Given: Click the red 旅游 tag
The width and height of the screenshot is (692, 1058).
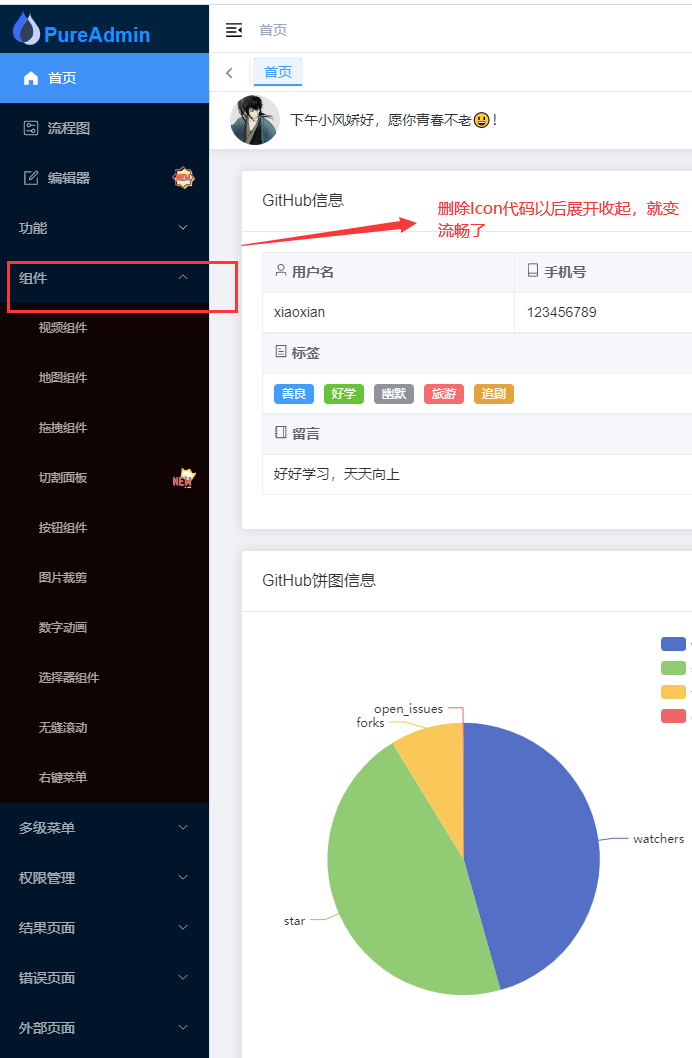Looking at the screenshot, I should point(444,393).
